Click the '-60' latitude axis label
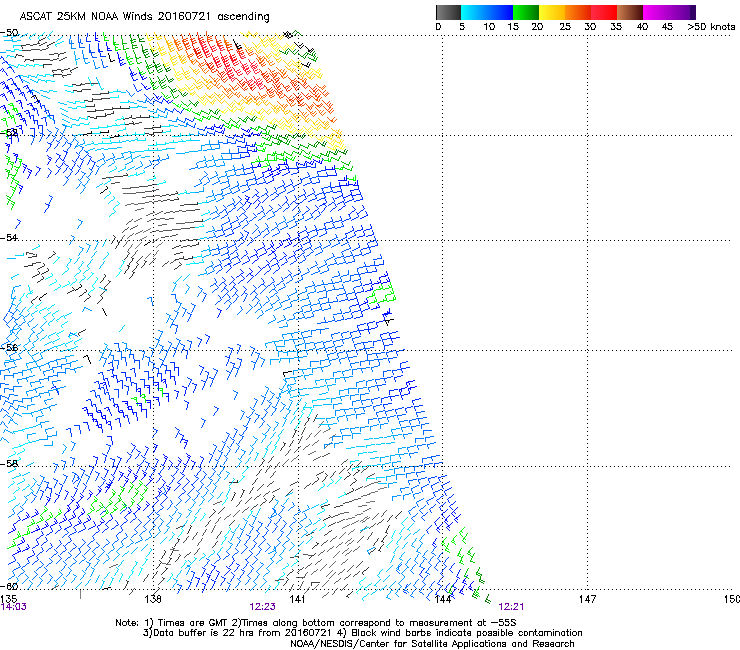740x650 pixels. [x=9, y=586]
